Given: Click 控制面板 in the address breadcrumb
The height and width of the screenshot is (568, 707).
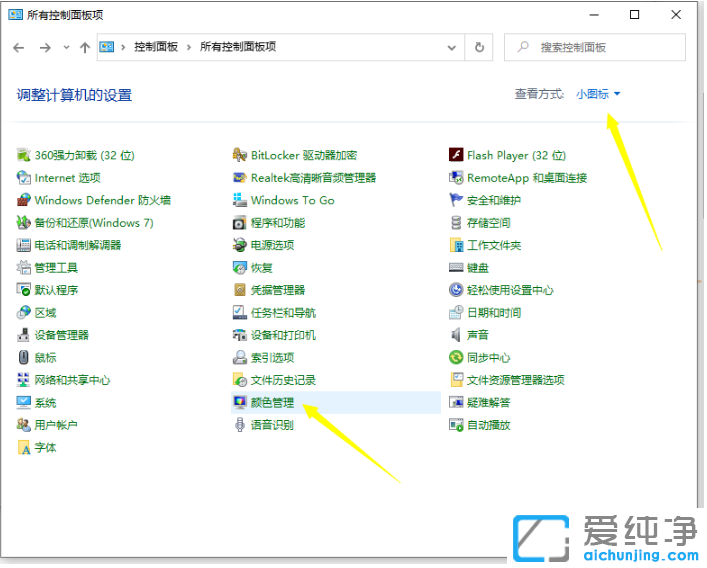Looking at the screenshot, I should (158, 47).
